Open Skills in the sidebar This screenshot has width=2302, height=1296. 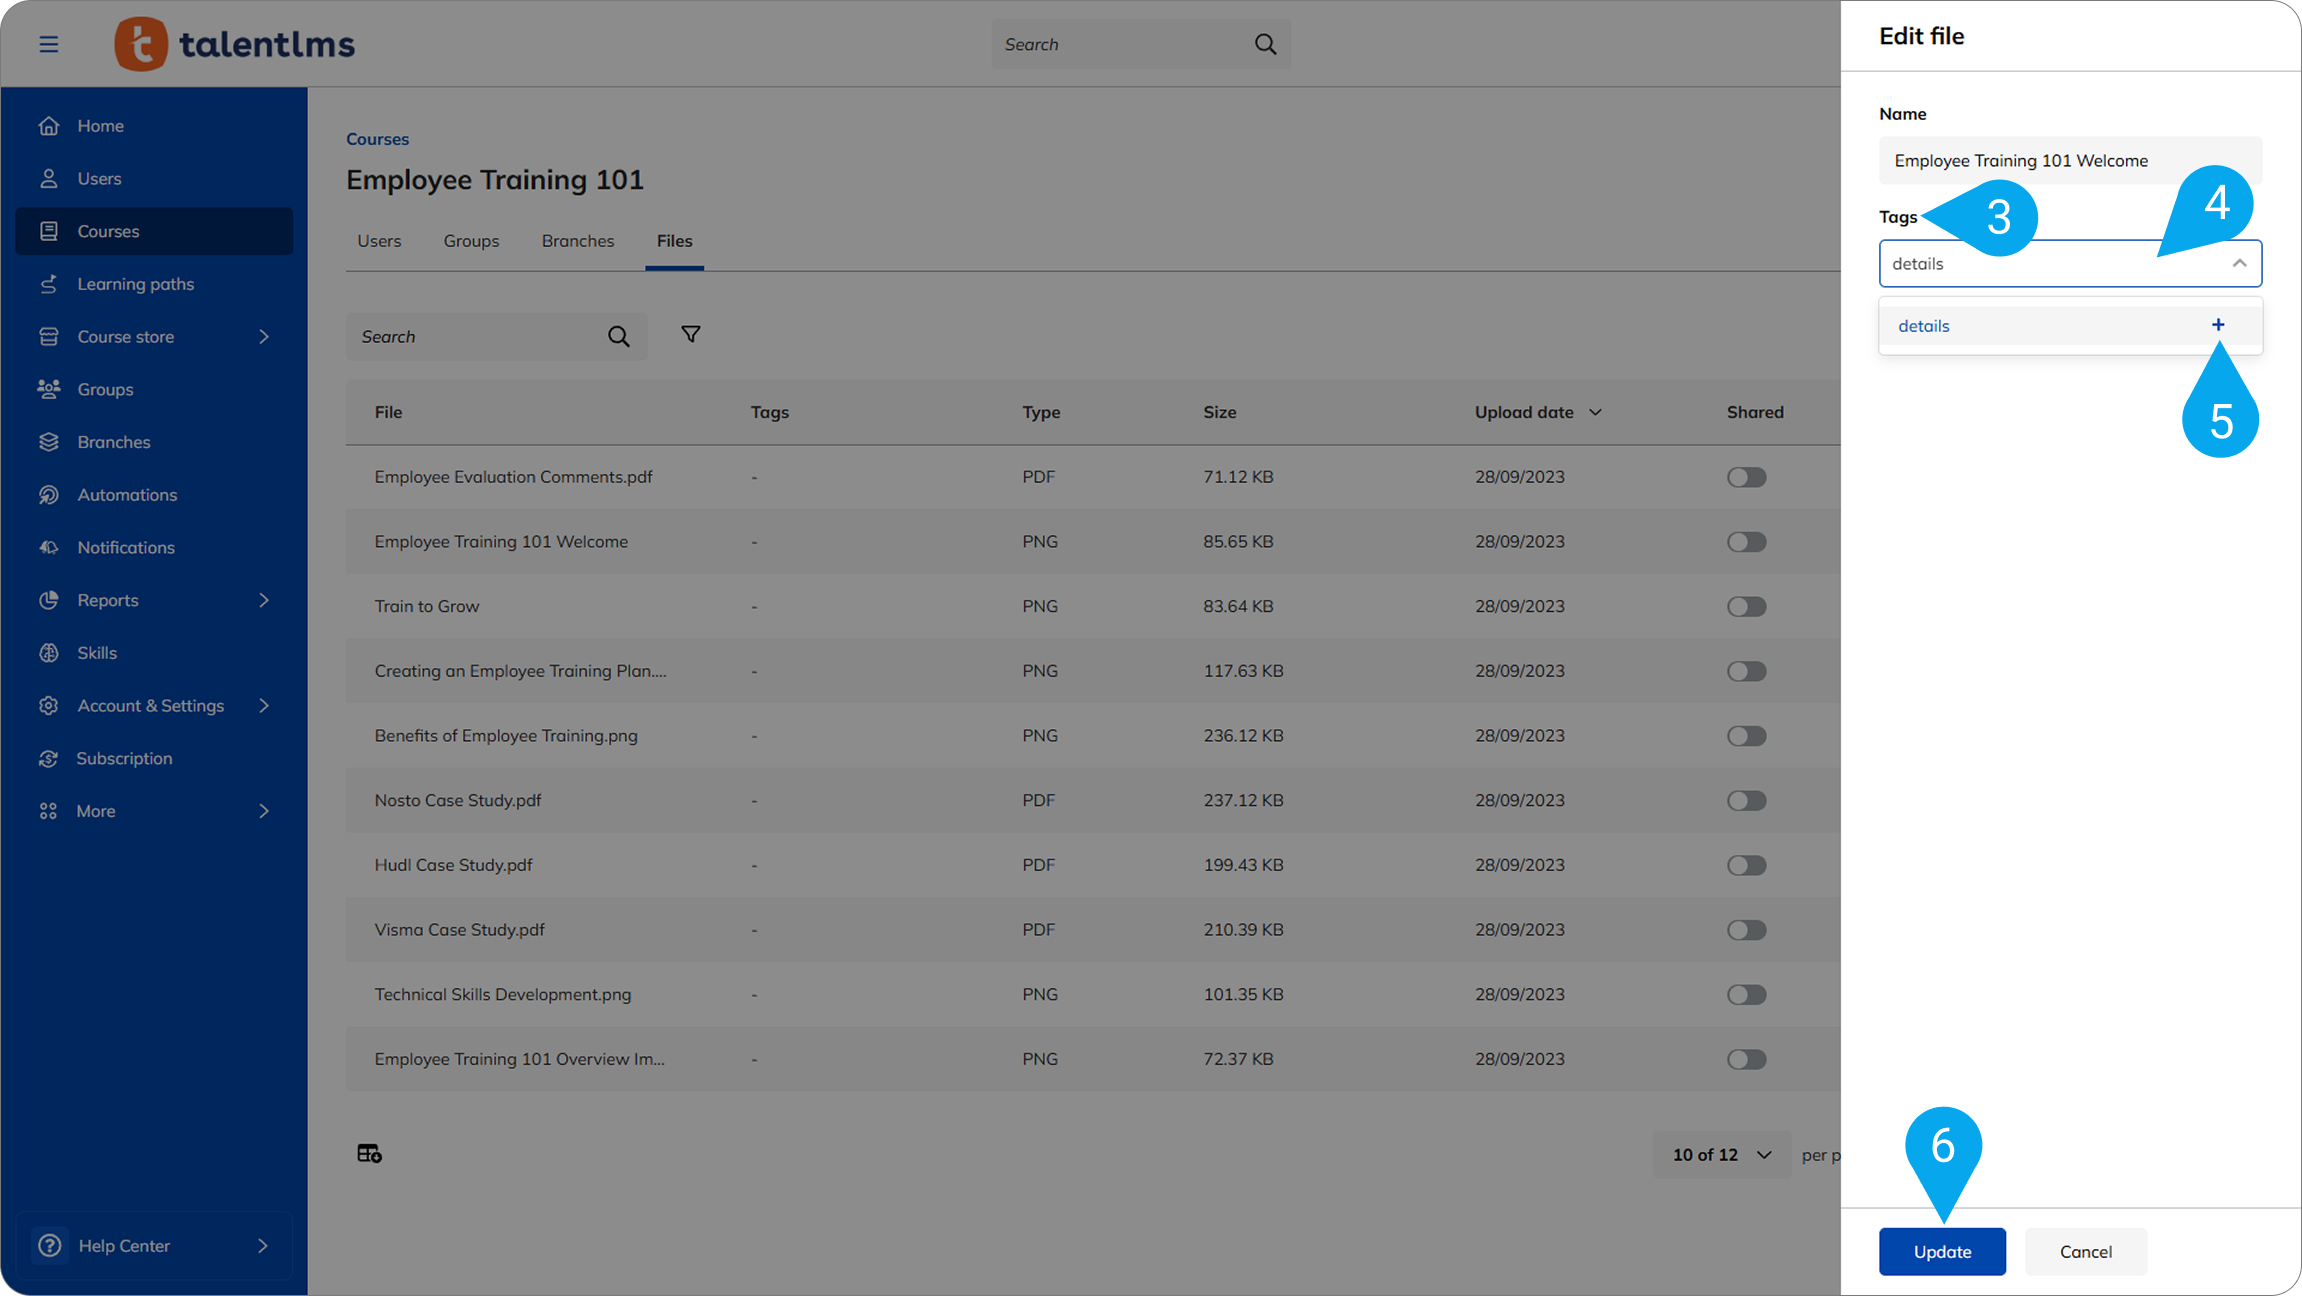(x=97, y=653)
